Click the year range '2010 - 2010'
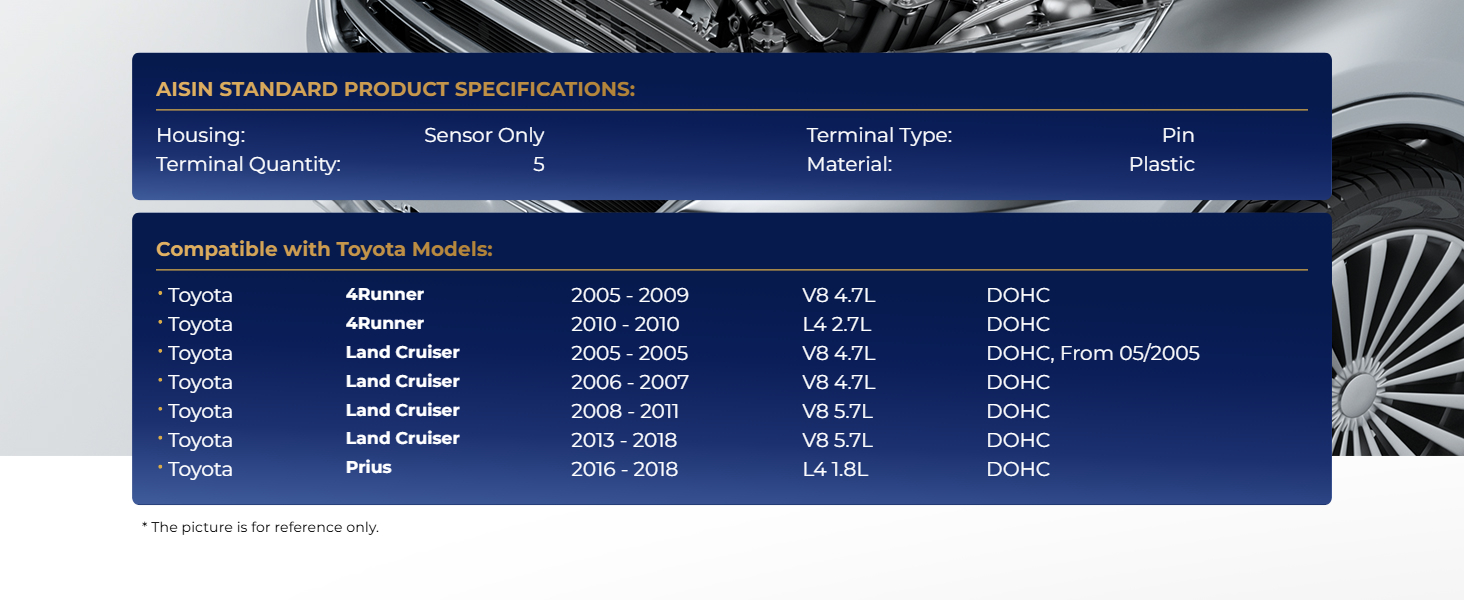Image resolution: width=1464 pixels, height=600 pixels. tap(625, 325)
